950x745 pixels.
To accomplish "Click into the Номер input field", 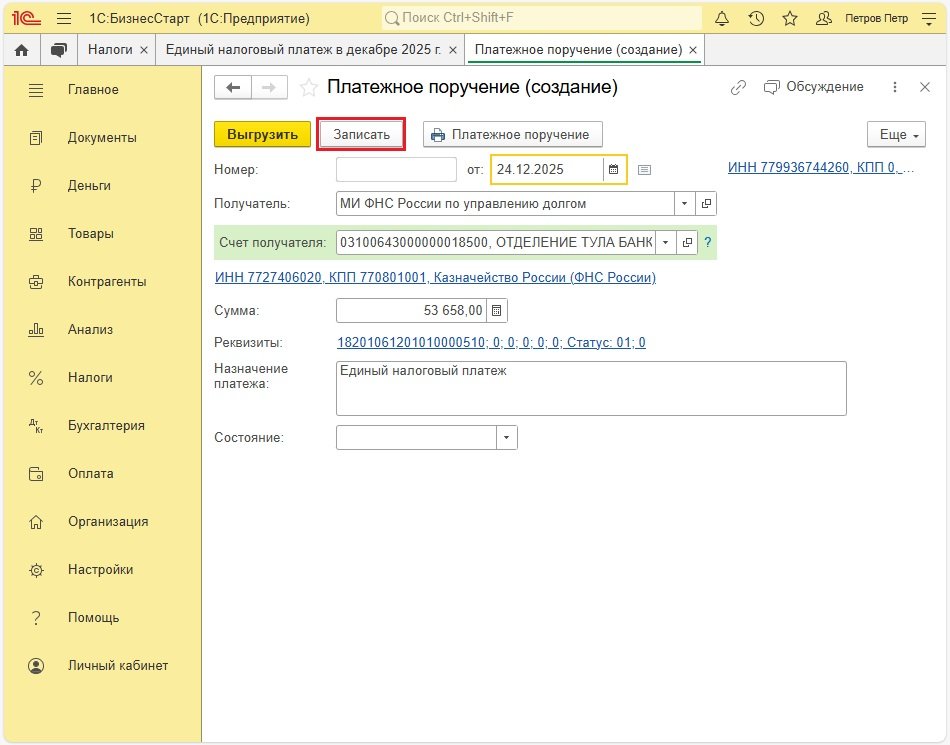I will point(396,170).
